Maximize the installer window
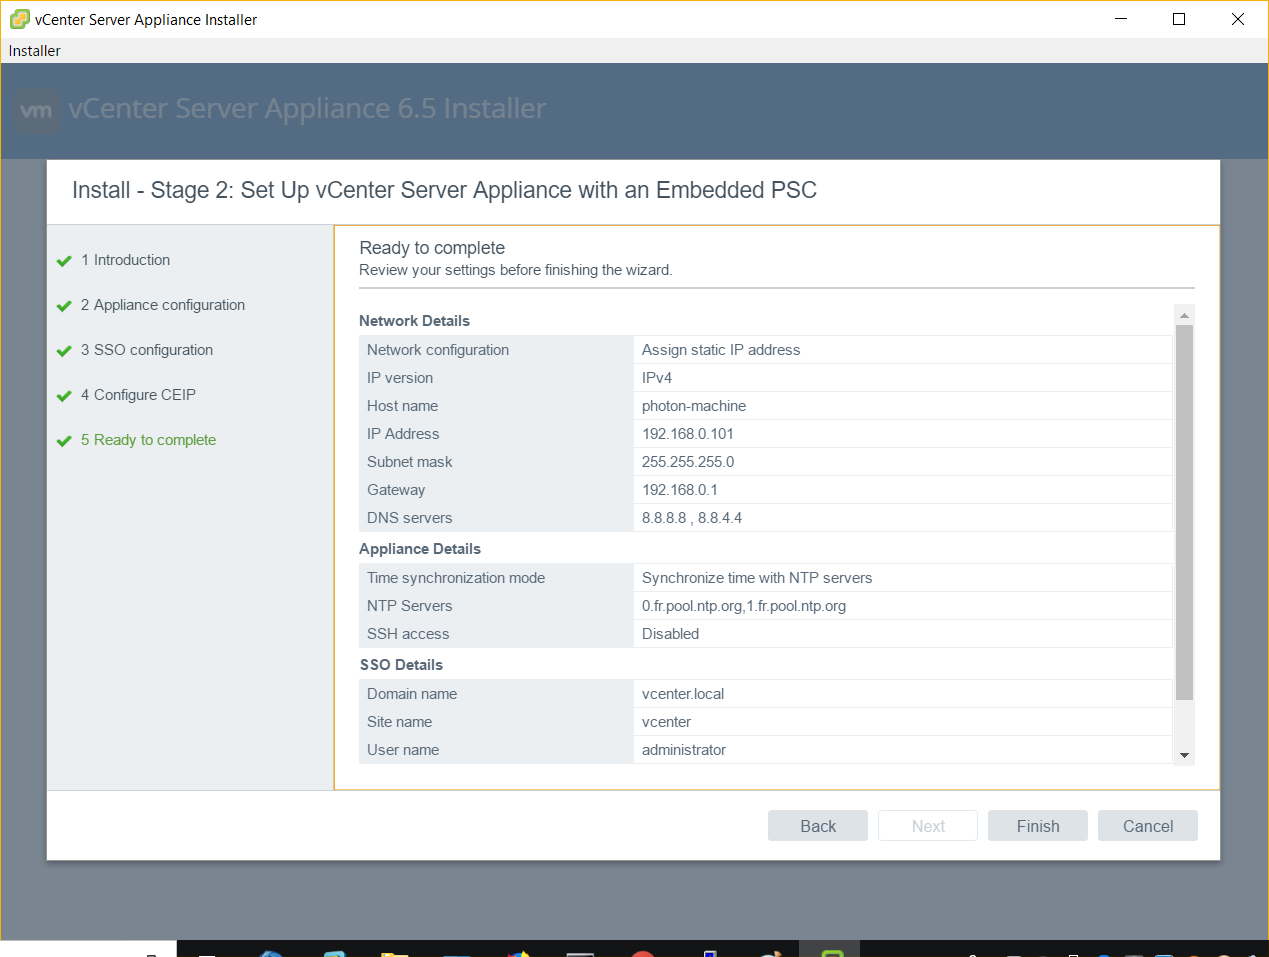The width and height of the screenshot is (1269, 957). pos(1179,19)
